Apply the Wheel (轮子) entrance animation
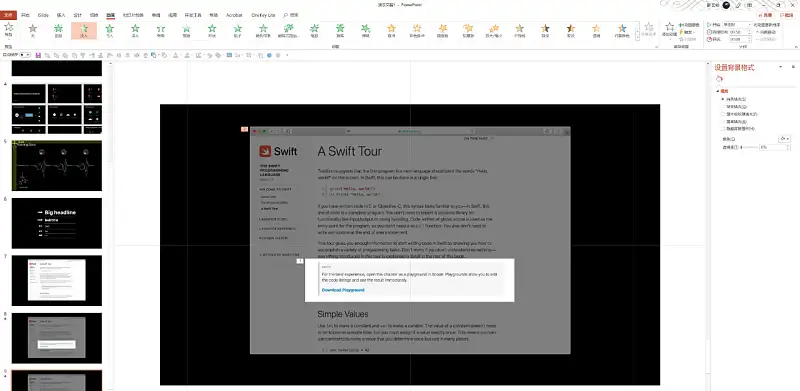 point(237,31)
